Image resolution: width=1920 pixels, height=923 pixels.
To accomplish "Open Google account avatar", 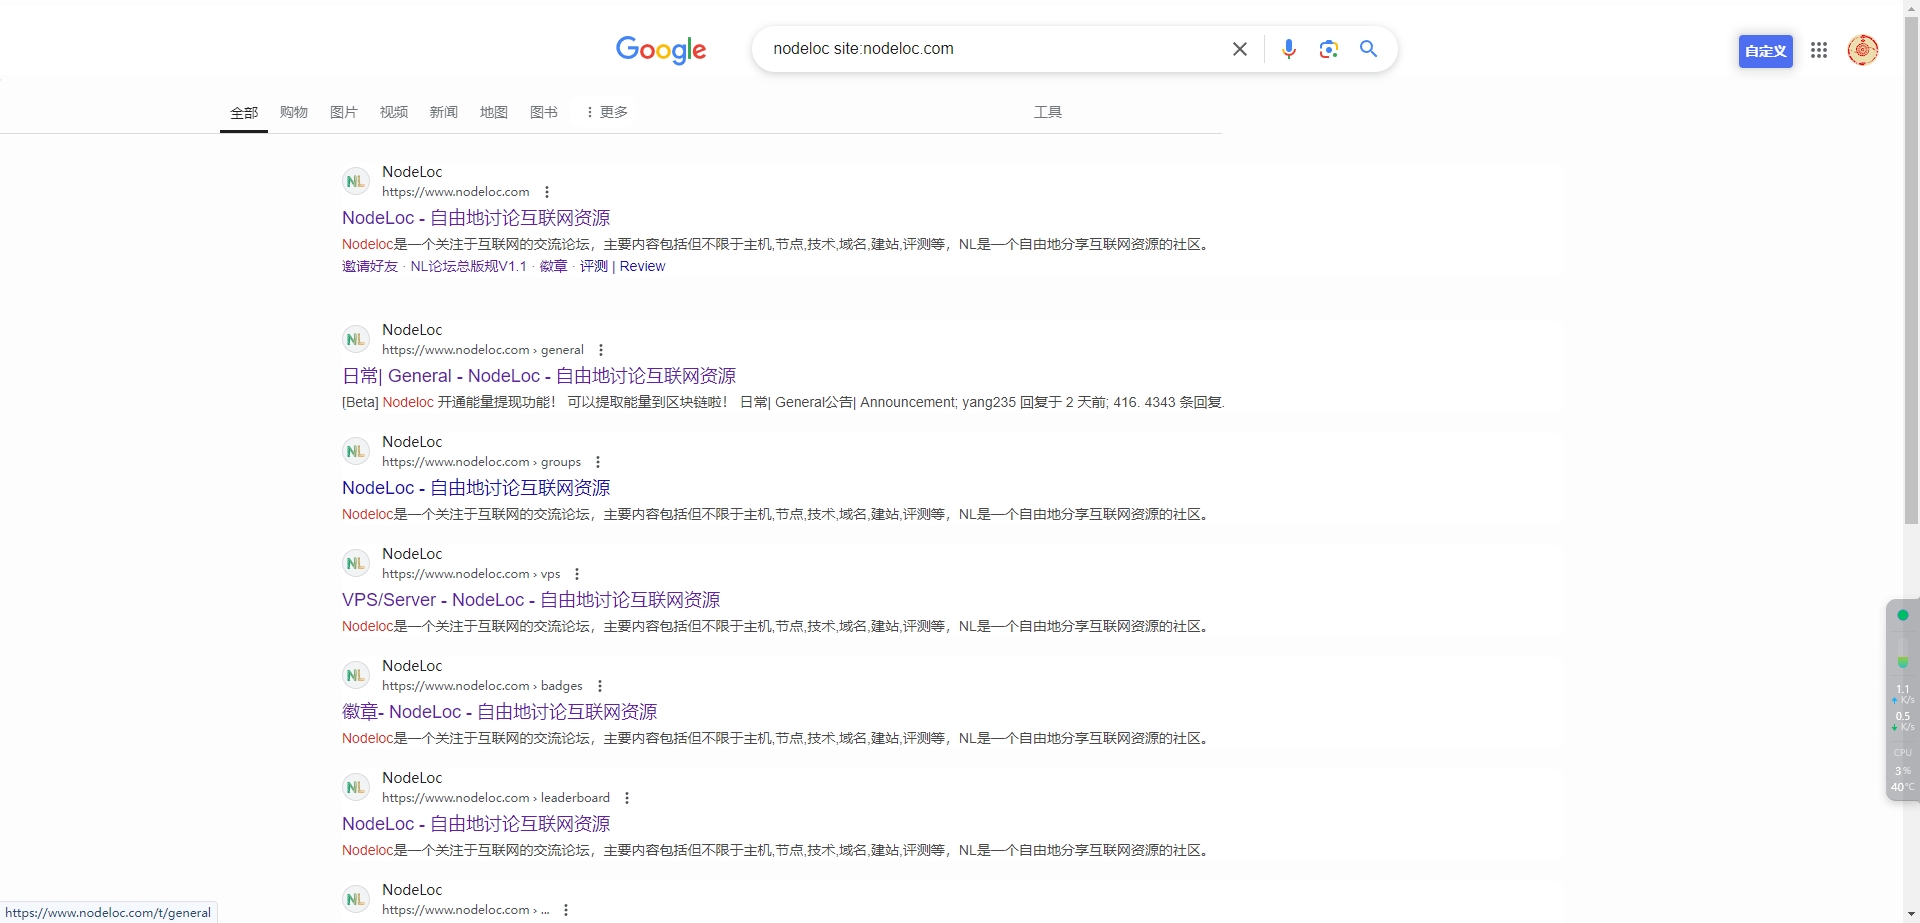I will click(1863, 50).
